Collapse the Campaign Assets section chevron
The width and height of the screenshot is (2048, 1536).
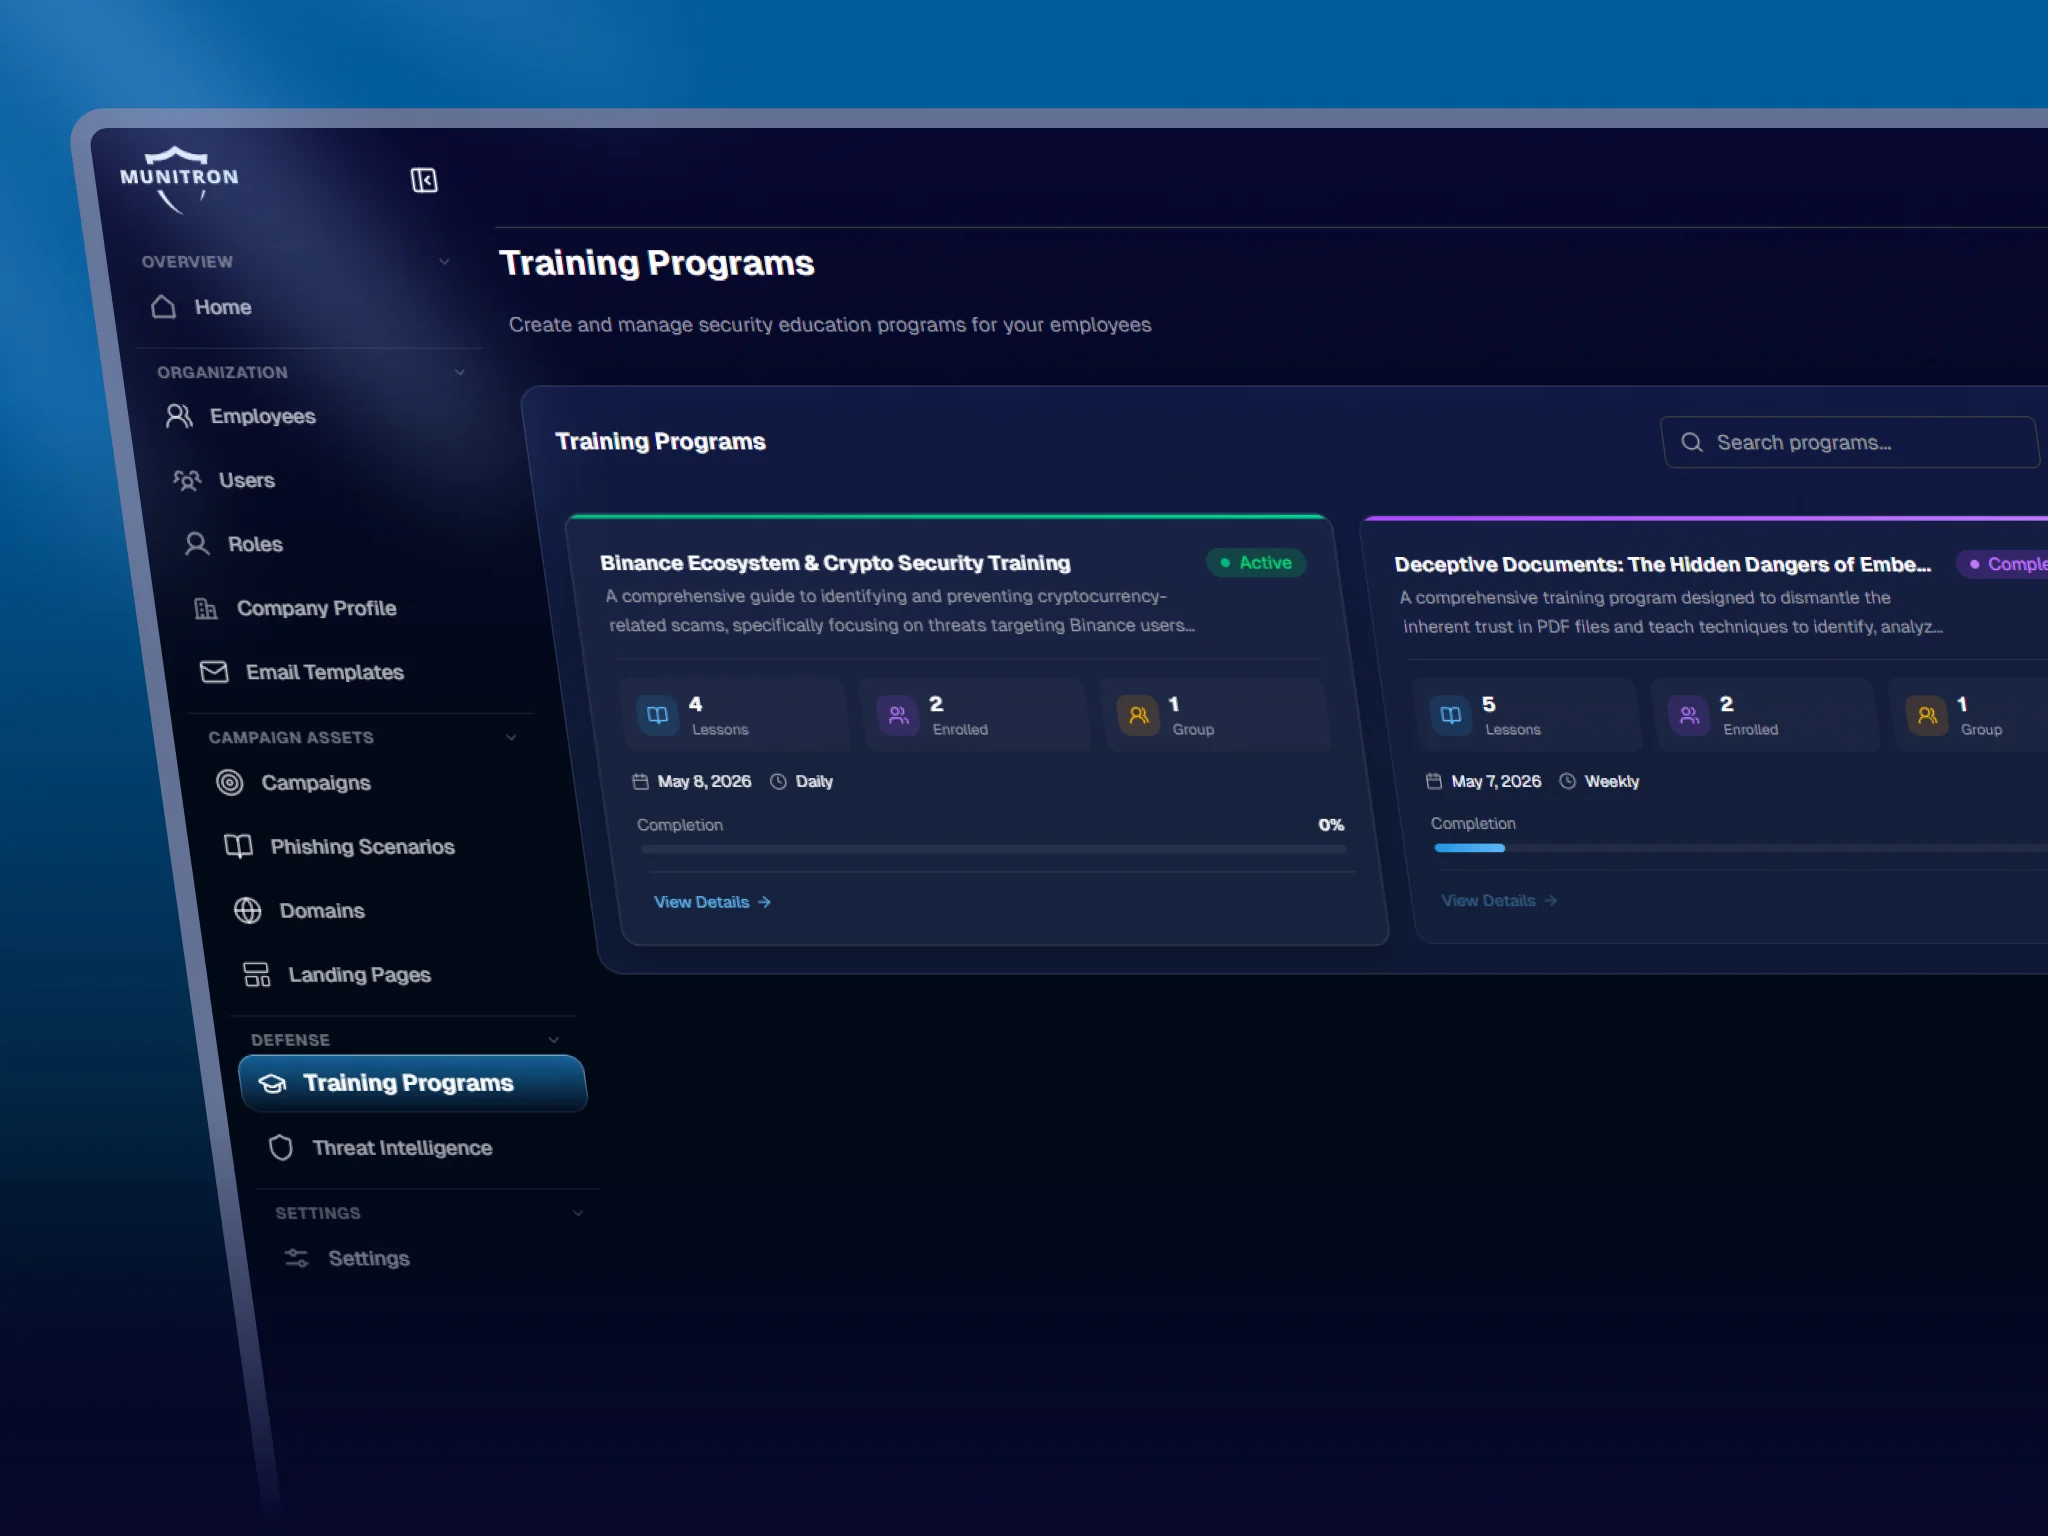pyautogui.click(x=511, y=738)
